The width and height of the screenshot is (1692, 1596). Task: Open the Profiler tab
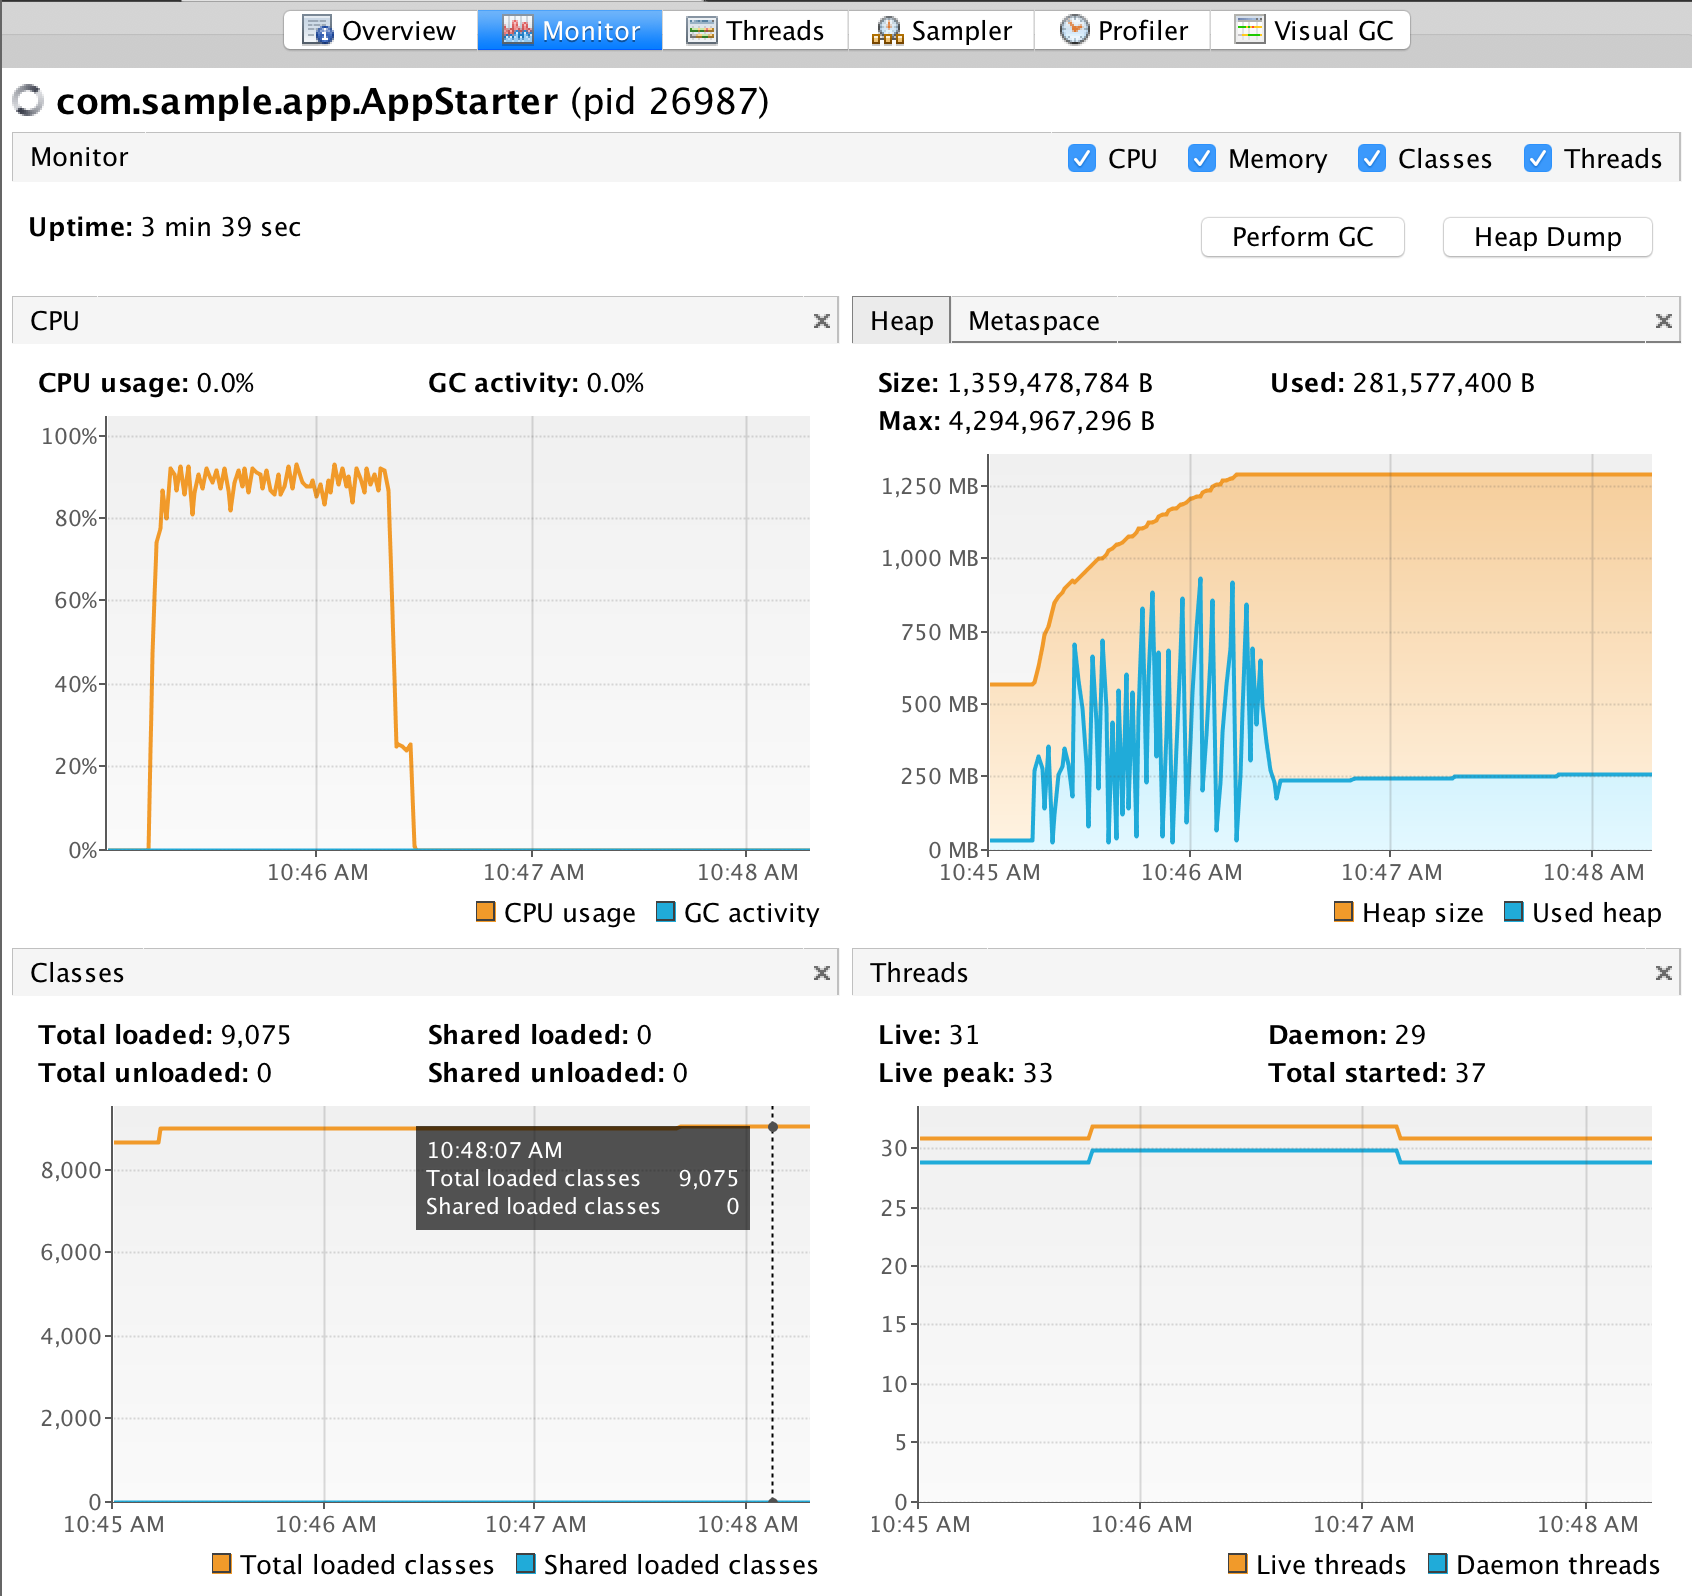point(1123,30)
